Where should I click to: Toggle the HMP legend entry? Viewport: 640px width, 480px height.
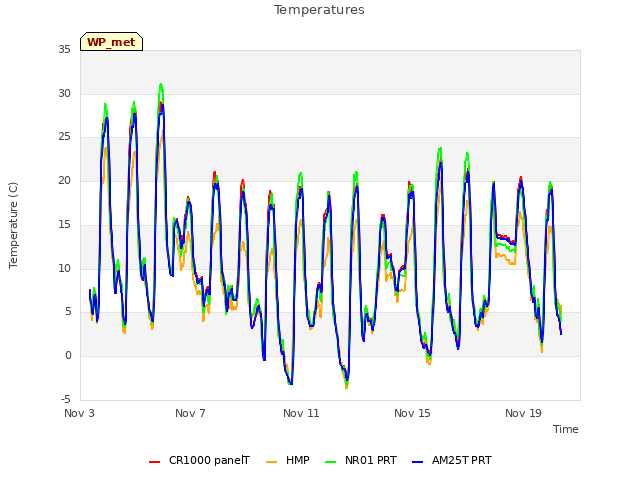click(x=288, y=460)
